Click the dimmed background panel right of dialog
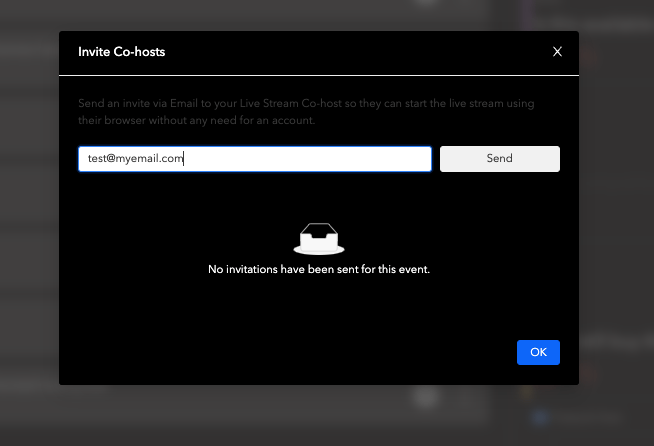 615,220
